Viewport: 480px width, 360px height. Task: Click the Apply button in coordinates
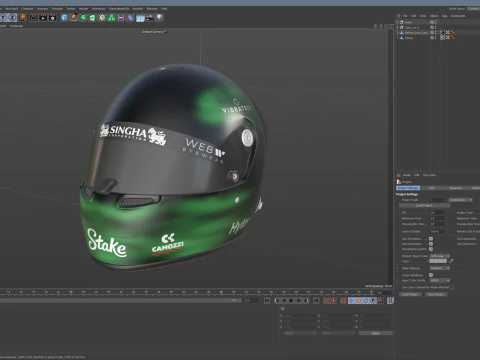(x=376, y=333)
